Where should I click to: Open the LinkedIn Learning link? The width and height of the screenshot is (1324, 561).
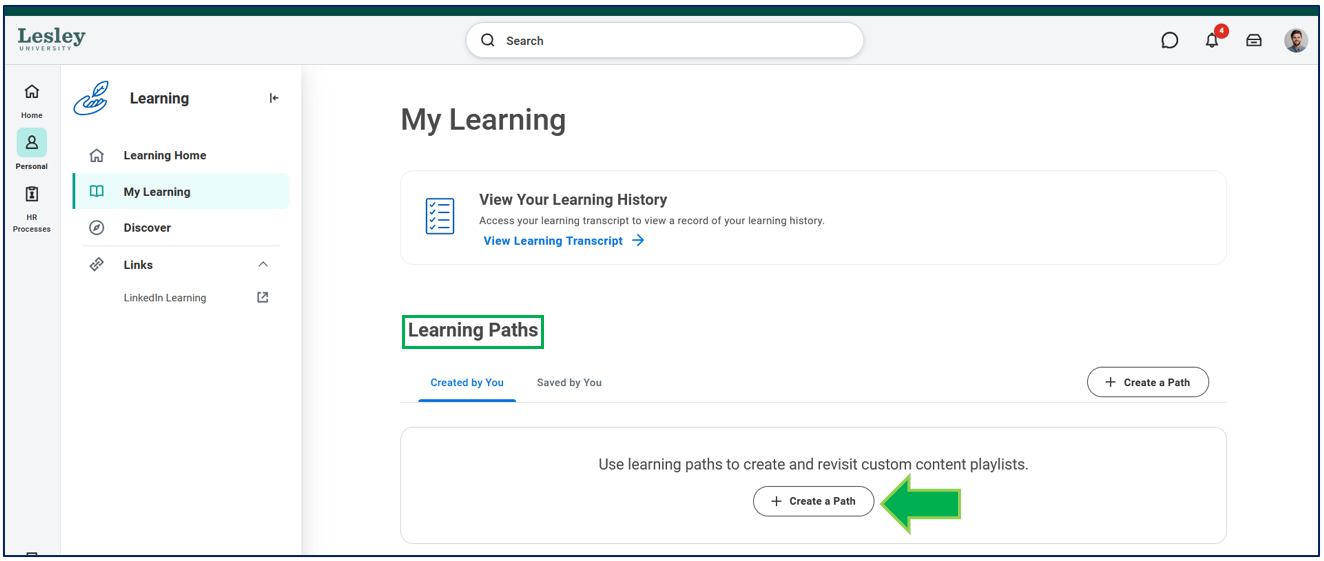(165, 298)
